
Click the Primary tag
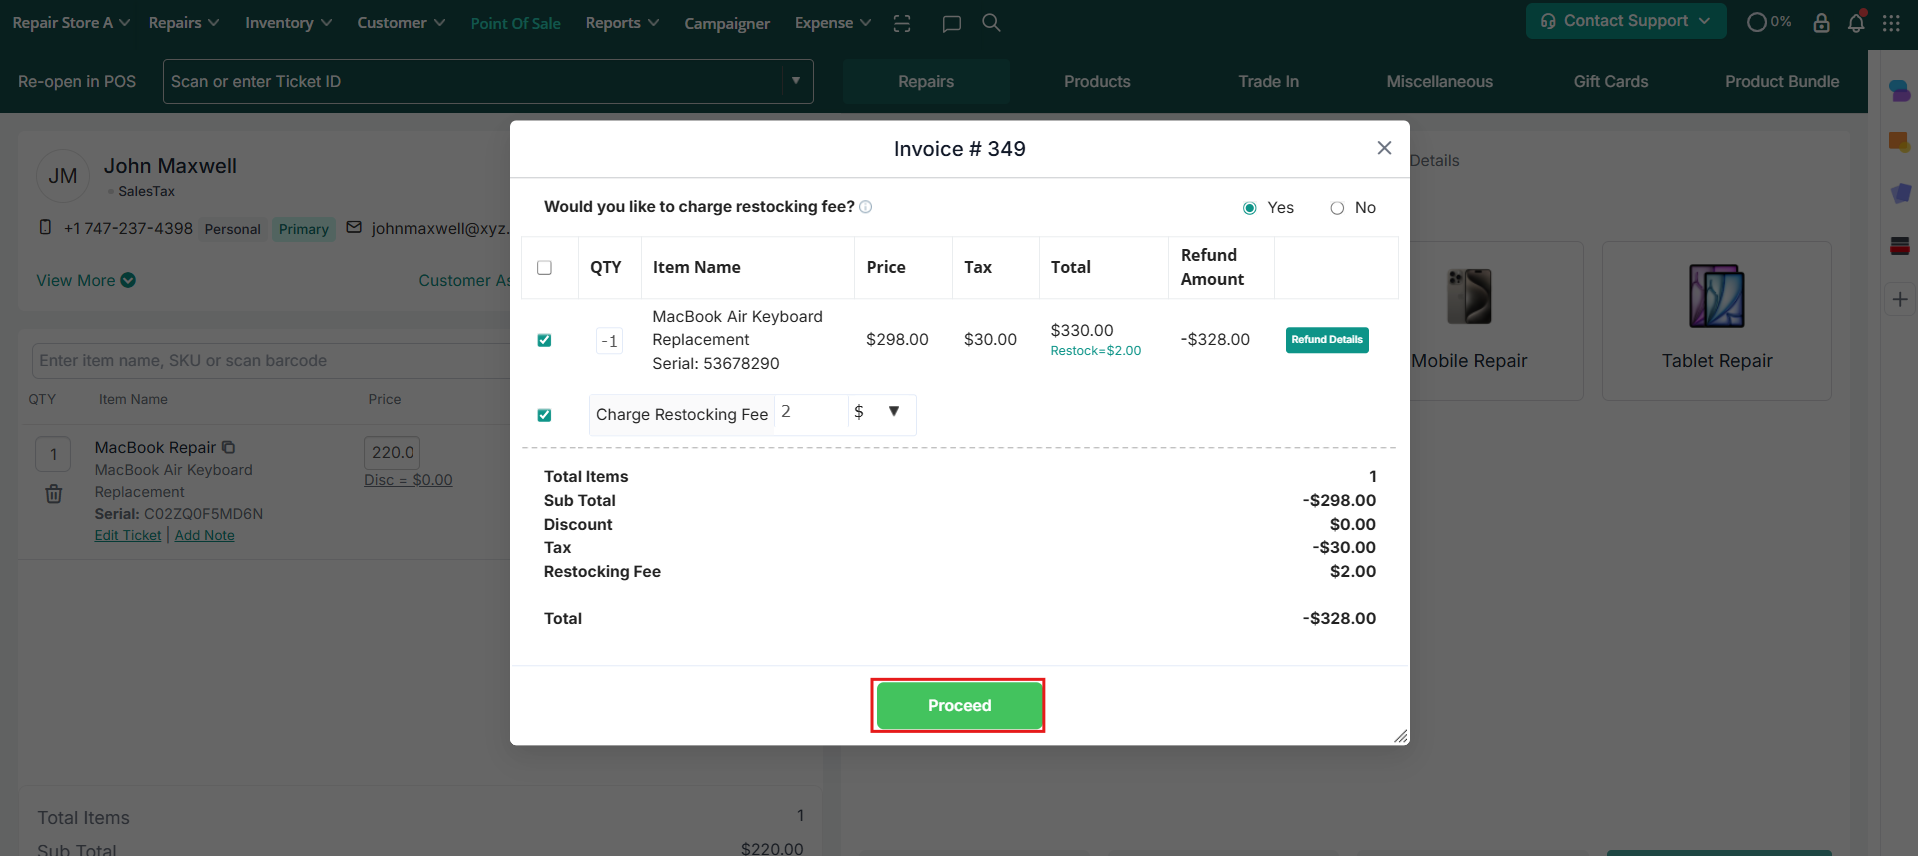(x=304, y=229)
